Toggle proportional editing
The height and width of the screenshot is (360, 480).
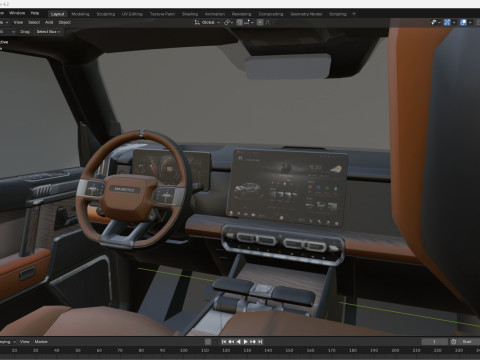(x=260, y=22)
